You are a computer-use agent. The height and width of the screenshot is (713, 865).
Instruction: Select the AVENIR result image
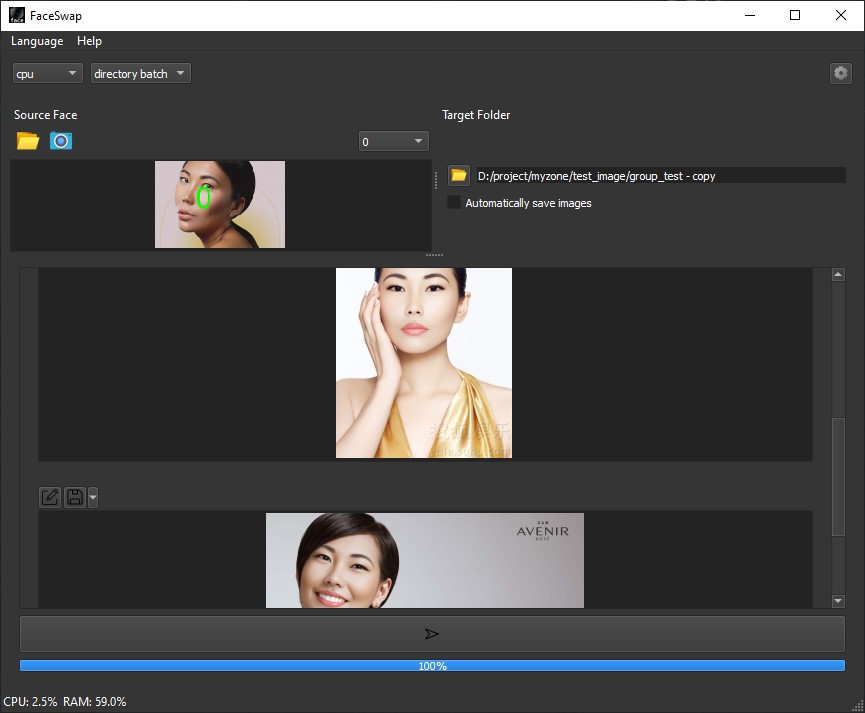click(x=425, y=560)
